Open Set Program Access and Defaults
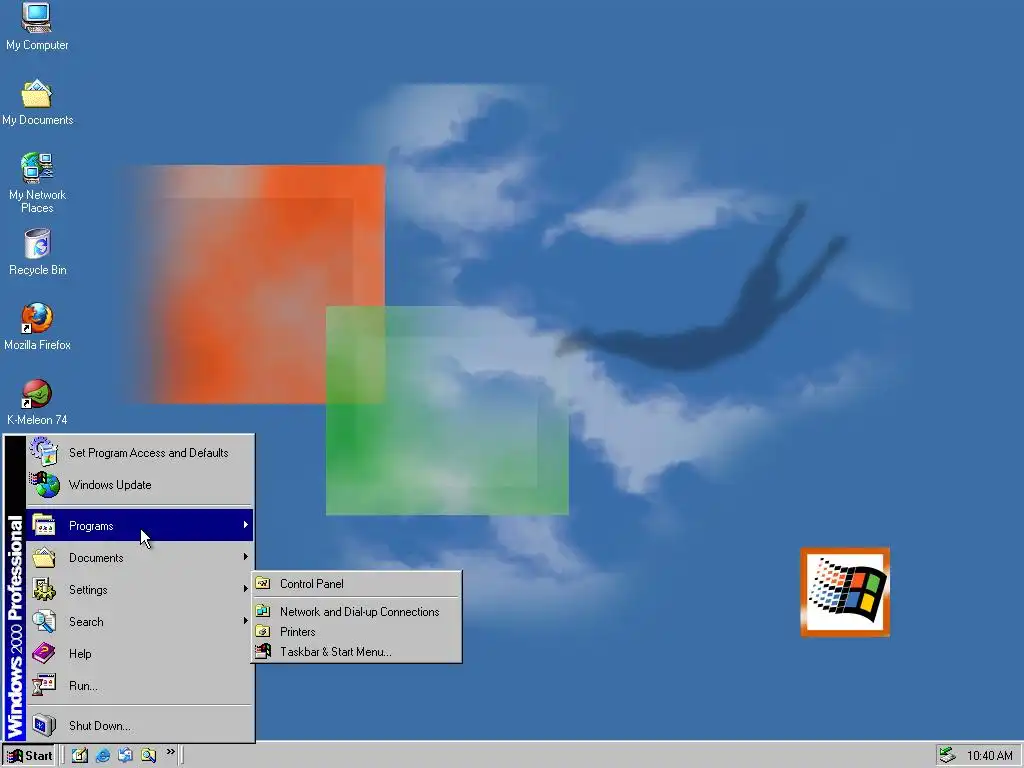1024x768 pixels. coord(140,453)
